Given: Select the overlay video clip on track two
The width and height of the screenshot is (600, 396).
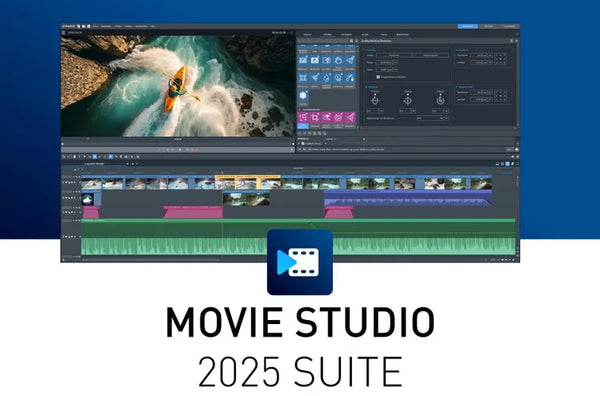Looking at the screenshot, I should click(246, 199).
